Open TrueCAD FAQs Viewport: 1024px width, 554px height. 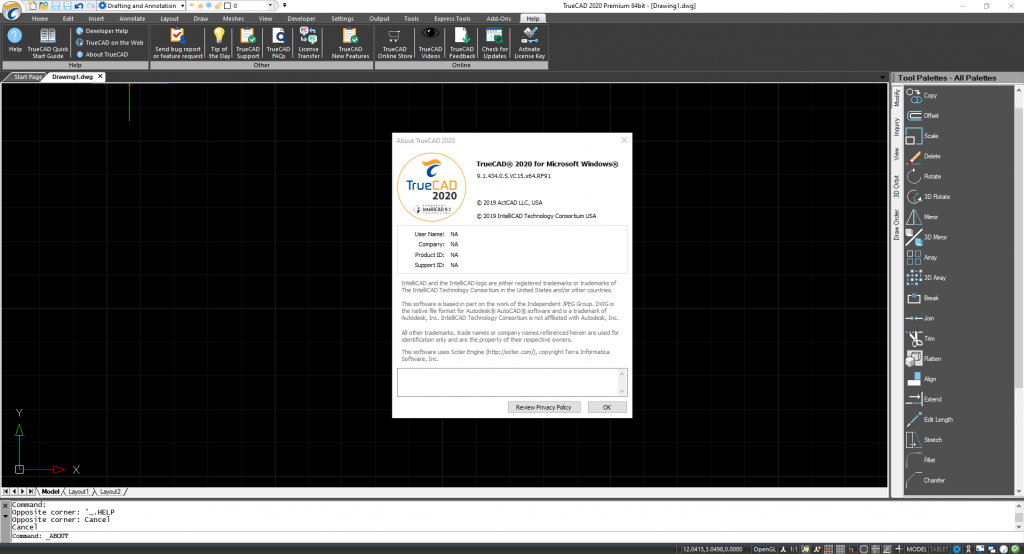(x=278, y=43)
